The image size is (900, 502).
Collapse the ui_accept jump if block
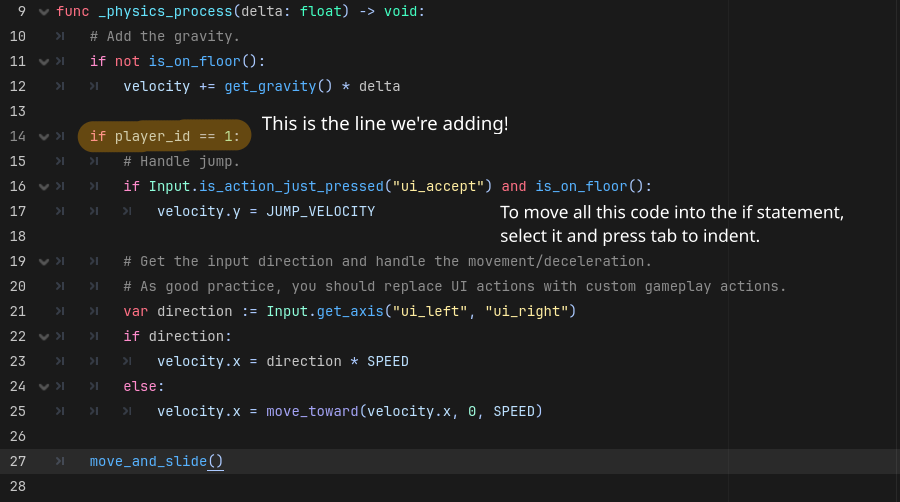click(44, 186)
